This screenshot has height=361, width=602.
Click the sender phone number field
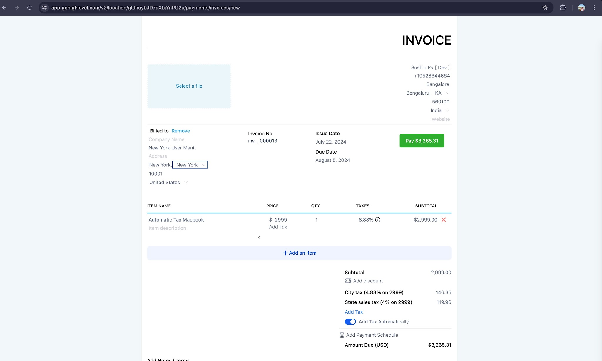click(x=432, y=76)
